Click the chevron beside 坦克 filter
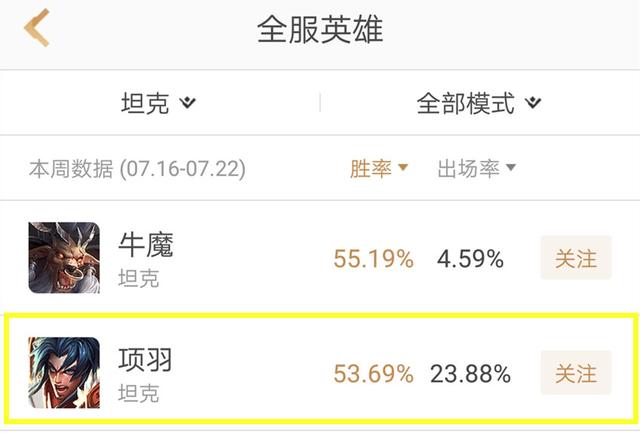 tap(188, 103)
